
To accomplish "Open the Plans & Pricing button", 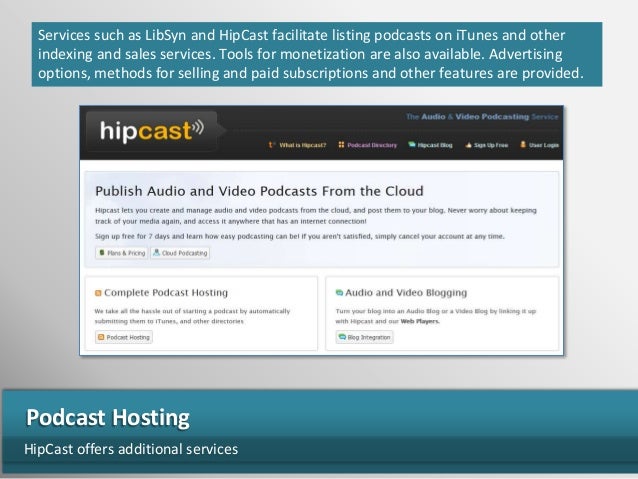I will tap(122, 253).
